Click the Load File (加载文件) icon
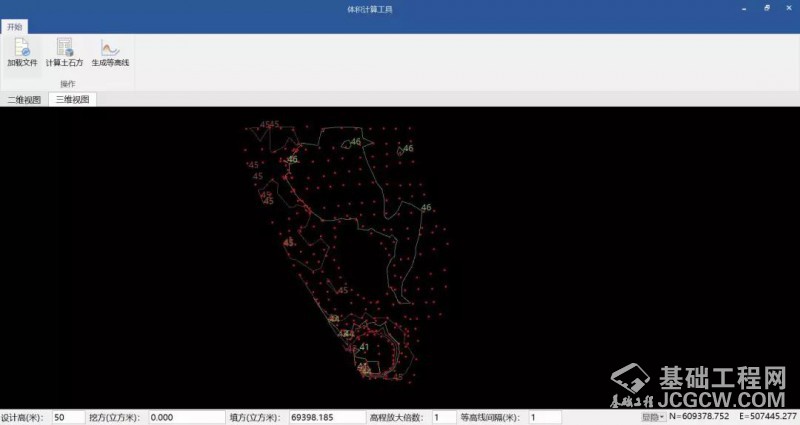The width and height of the screenshot is (800, 425). point(21,52)
